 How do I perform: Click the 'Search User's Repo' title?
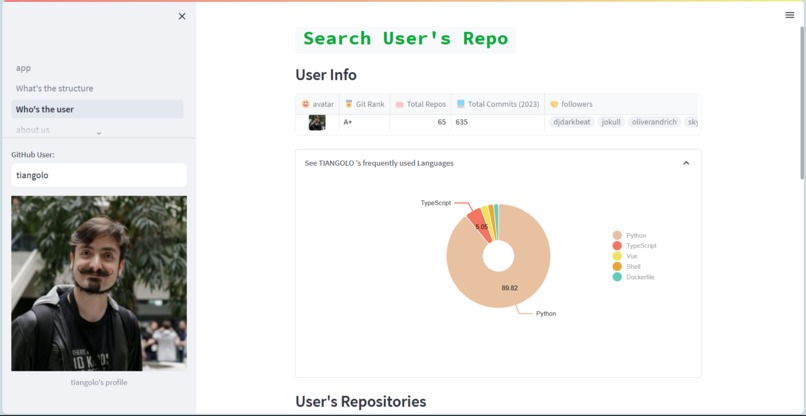click(x=406, y=39)
